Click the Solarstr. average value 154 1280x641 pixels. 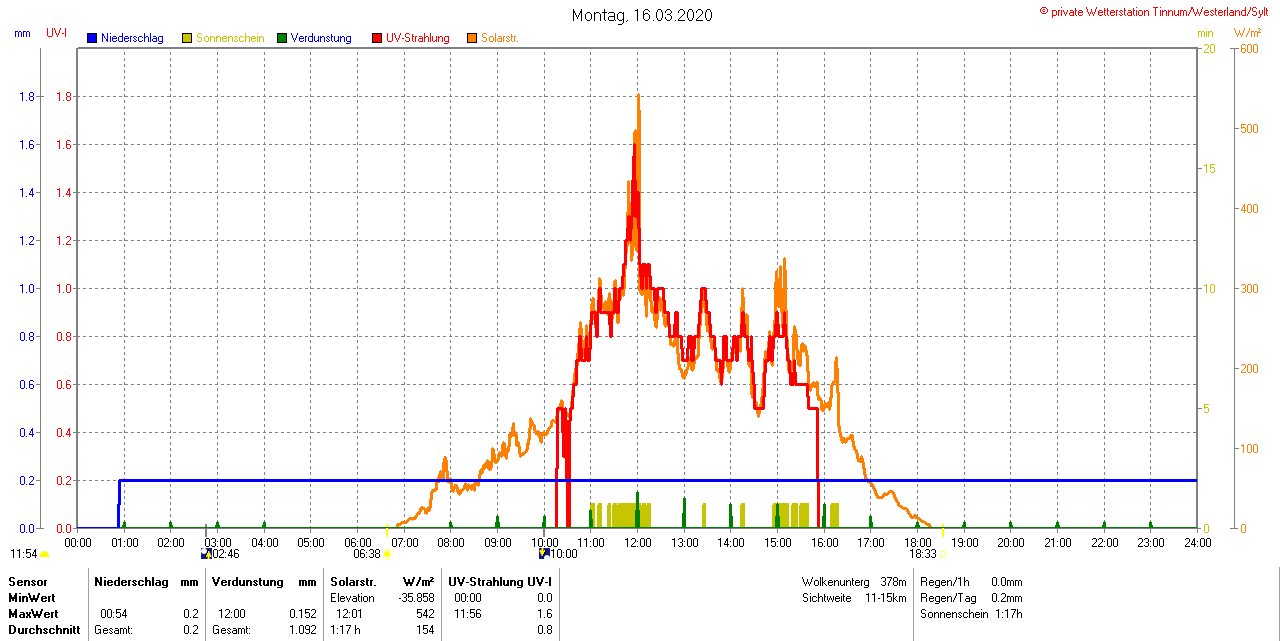(425, 630)
